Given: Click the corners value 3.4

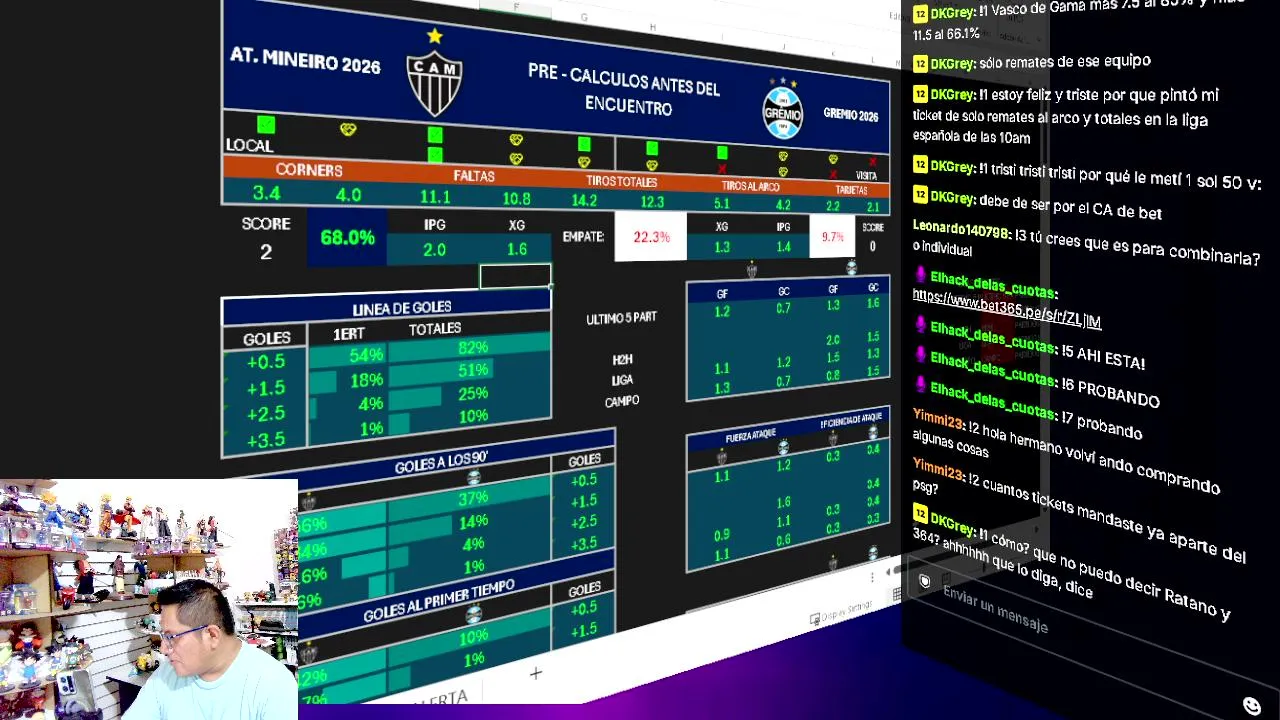Looking at the screenshot, I should point(266,193).
